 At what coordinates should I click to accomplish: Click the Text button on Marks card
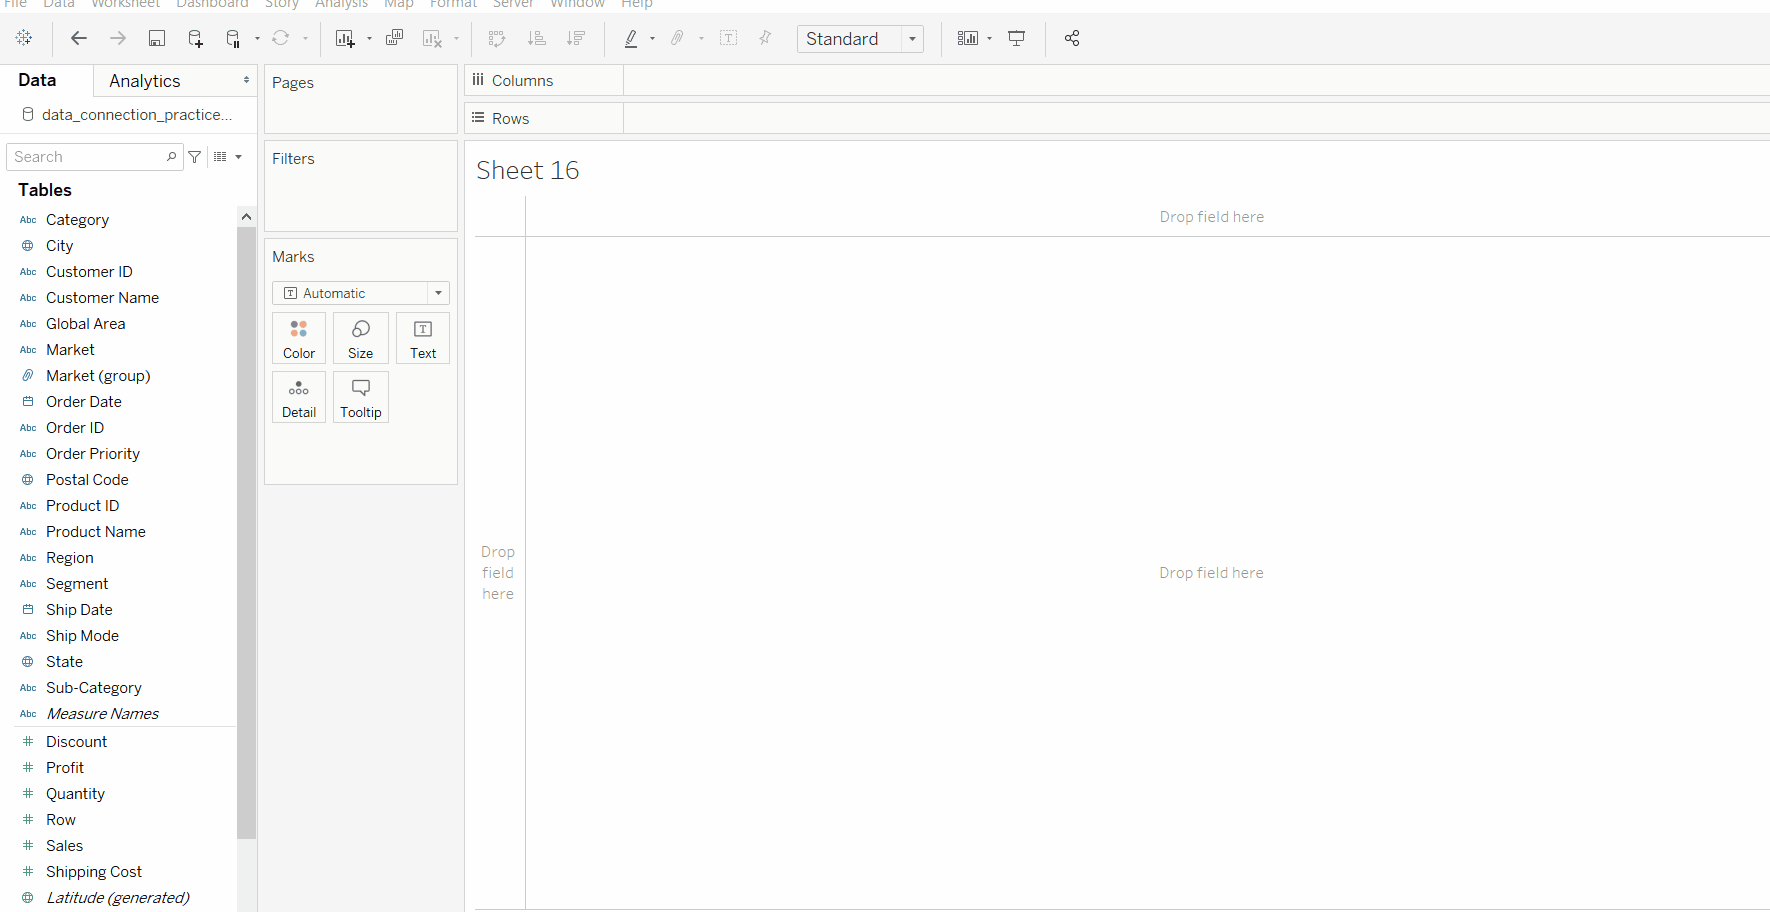(x=423, y=338)
